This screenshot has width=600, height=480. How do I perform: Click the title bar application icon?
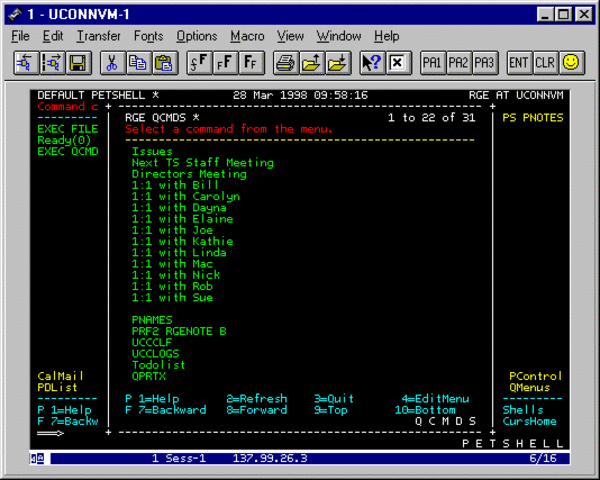pos(15,15)
